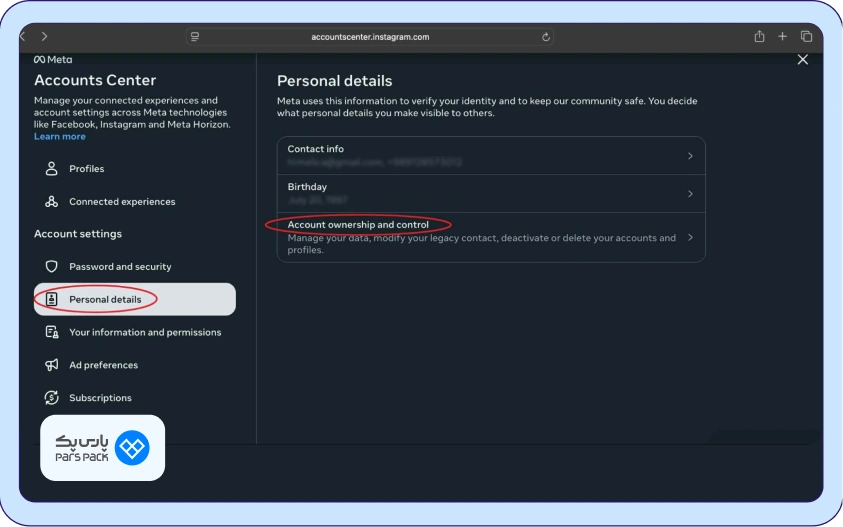Screen dimensions: 843x527
Task: Open a new browser tab with plus icon
Action: pyautogui.click(x=783, y=37)
